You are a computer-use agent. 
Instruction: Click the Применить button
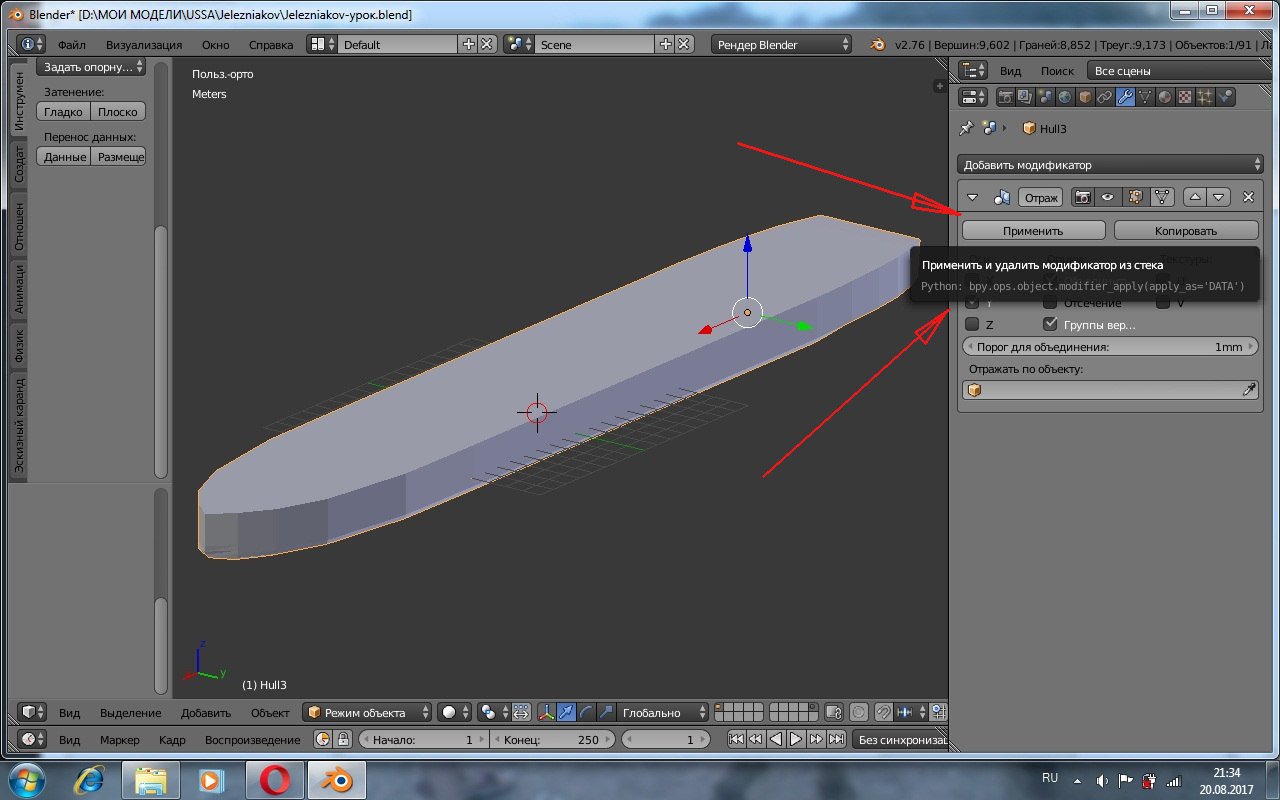(1033, 230)
